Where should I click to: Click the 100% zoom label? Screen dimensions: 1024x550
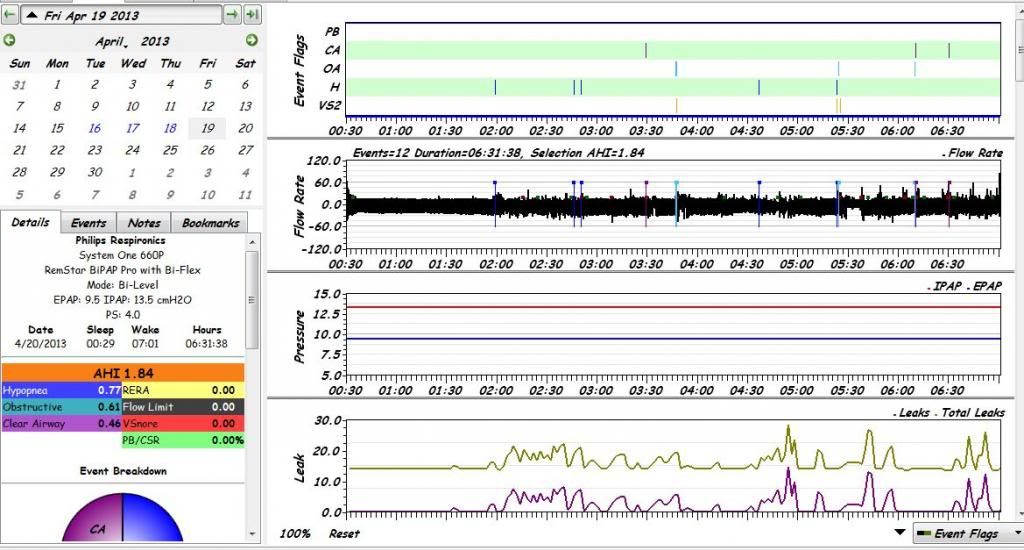[295, 534]
